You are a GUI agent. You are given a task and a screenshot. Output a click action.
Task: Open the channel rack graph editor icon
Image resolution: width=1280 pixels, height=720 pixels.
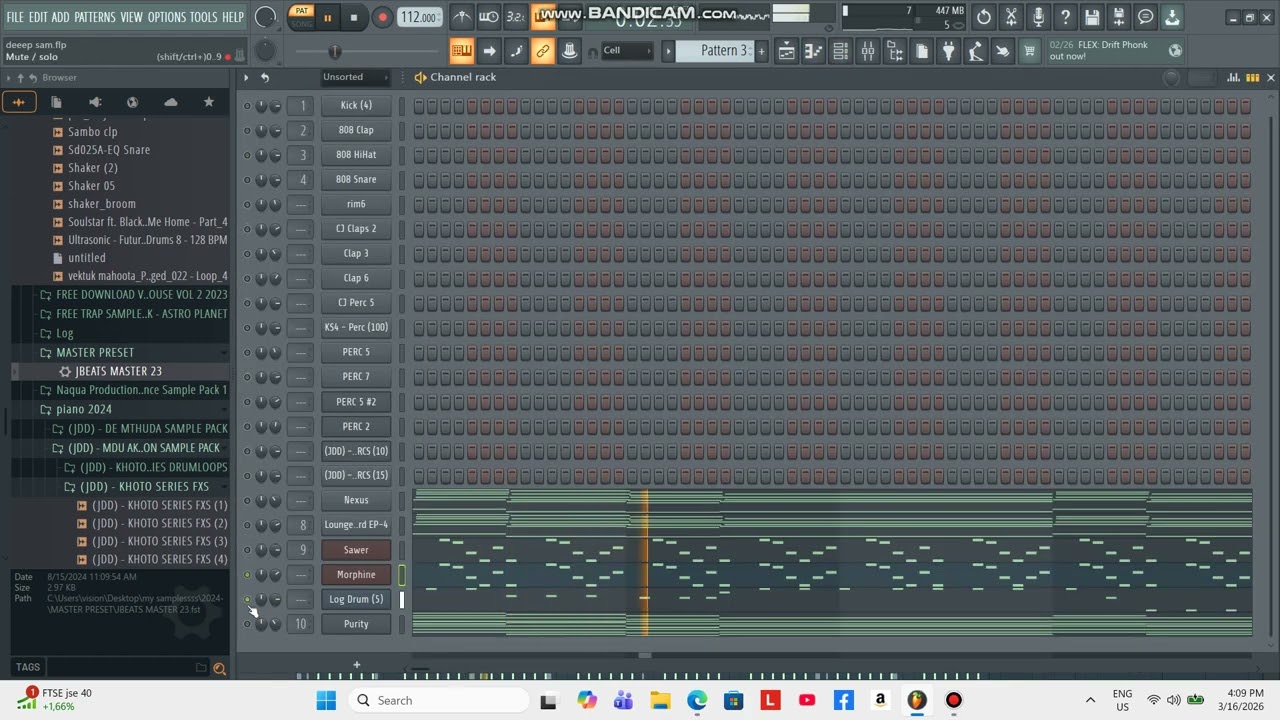(x=1234, y=78)
